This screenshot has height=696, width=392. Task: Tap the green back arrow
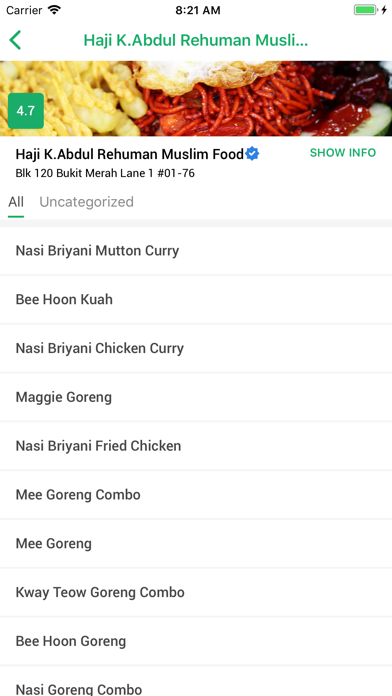tap(15, 40)
